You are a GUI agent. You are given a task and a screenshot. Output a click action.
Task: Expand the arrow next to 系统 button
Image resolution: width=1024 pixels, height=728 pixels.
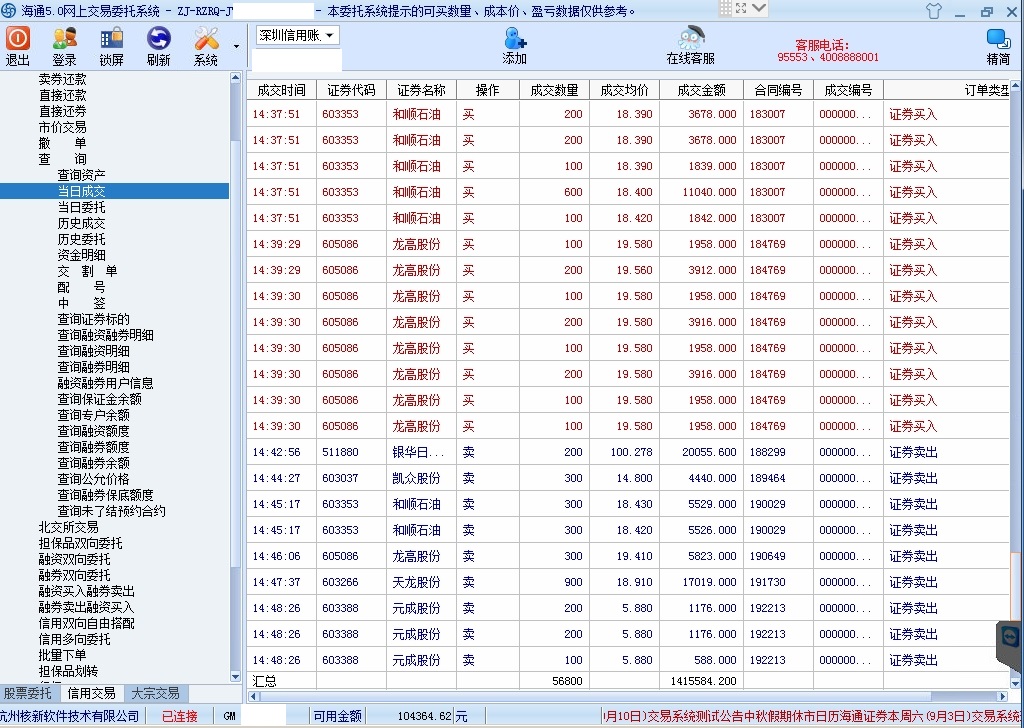tap(236, 46)
